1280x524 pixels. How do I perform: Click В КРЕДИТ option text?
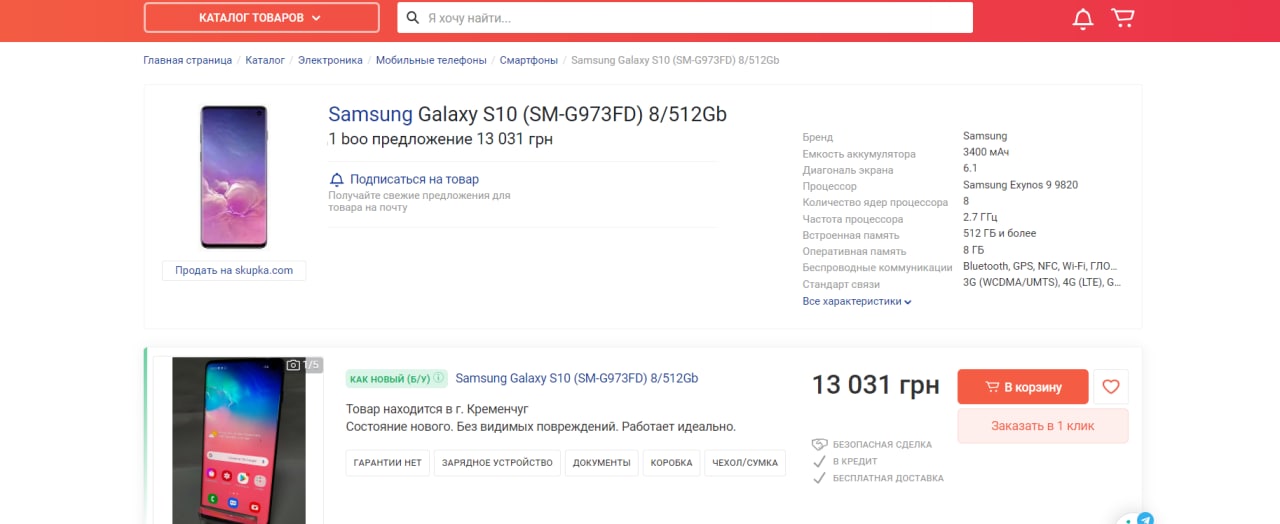click(855, 461)
